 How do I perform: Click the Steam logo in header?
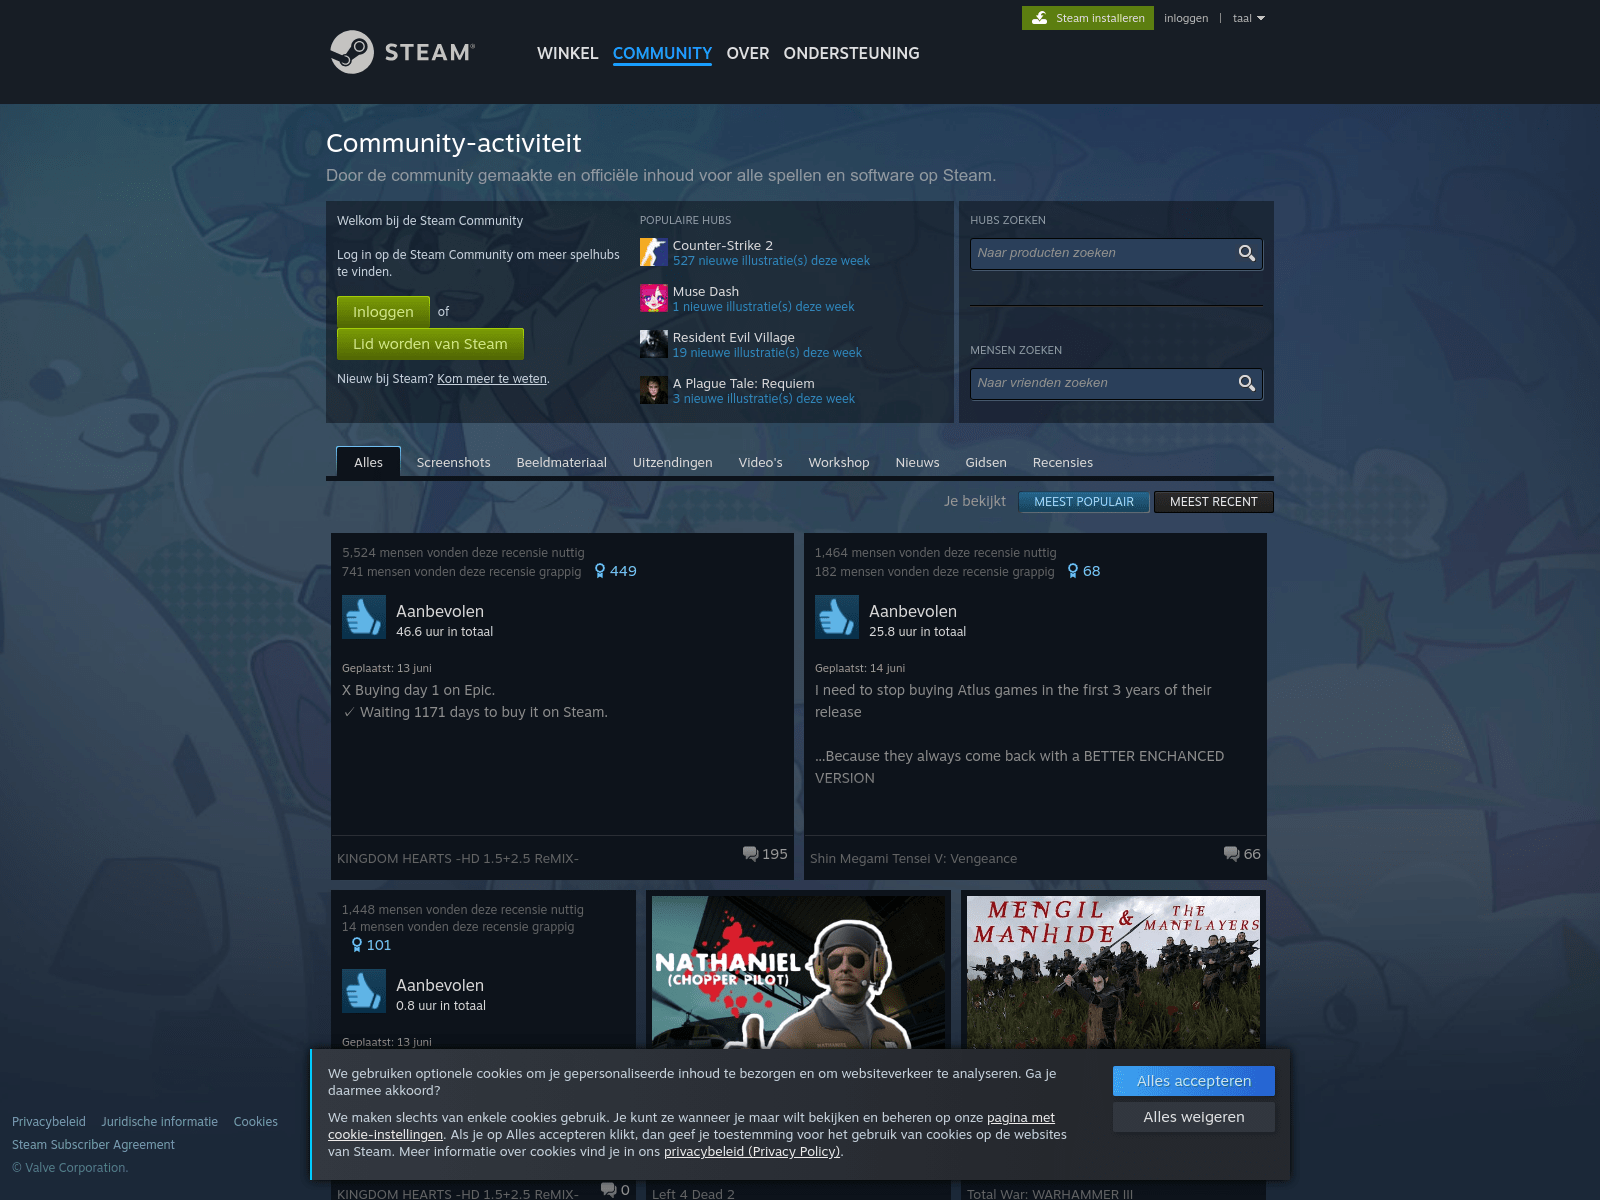[403, 52]
